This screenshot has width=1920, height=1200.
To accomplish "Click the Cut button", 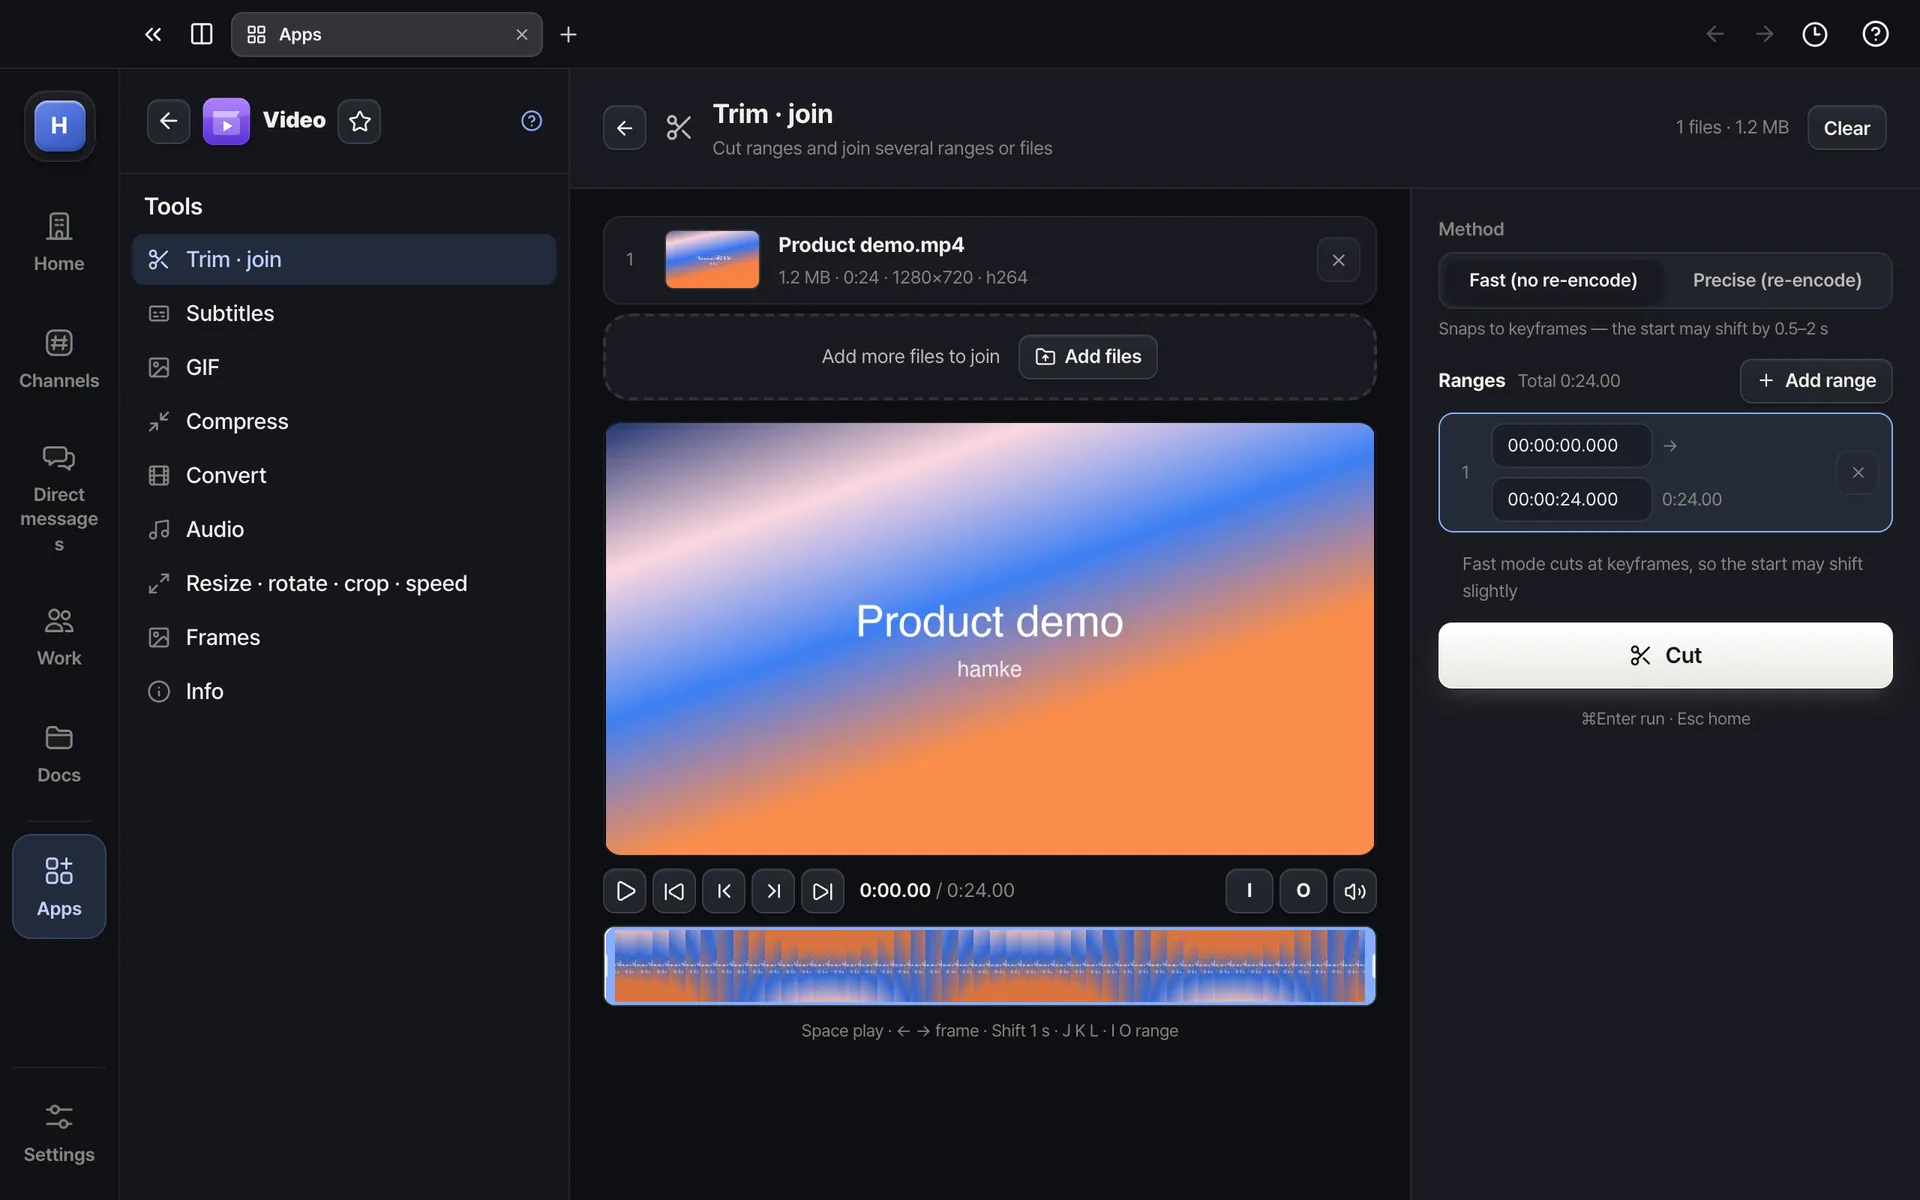I will (1665, 656).
